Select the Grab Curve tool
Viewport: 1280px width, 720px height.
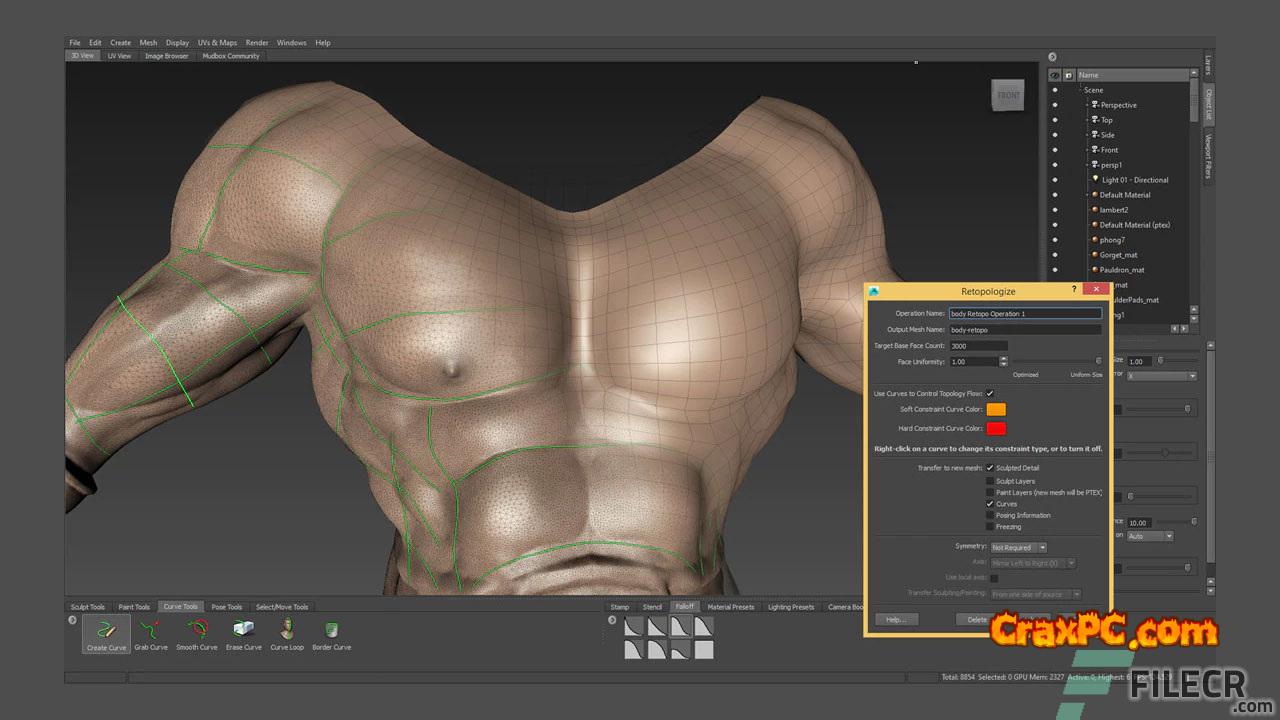(x=151, y=633)
